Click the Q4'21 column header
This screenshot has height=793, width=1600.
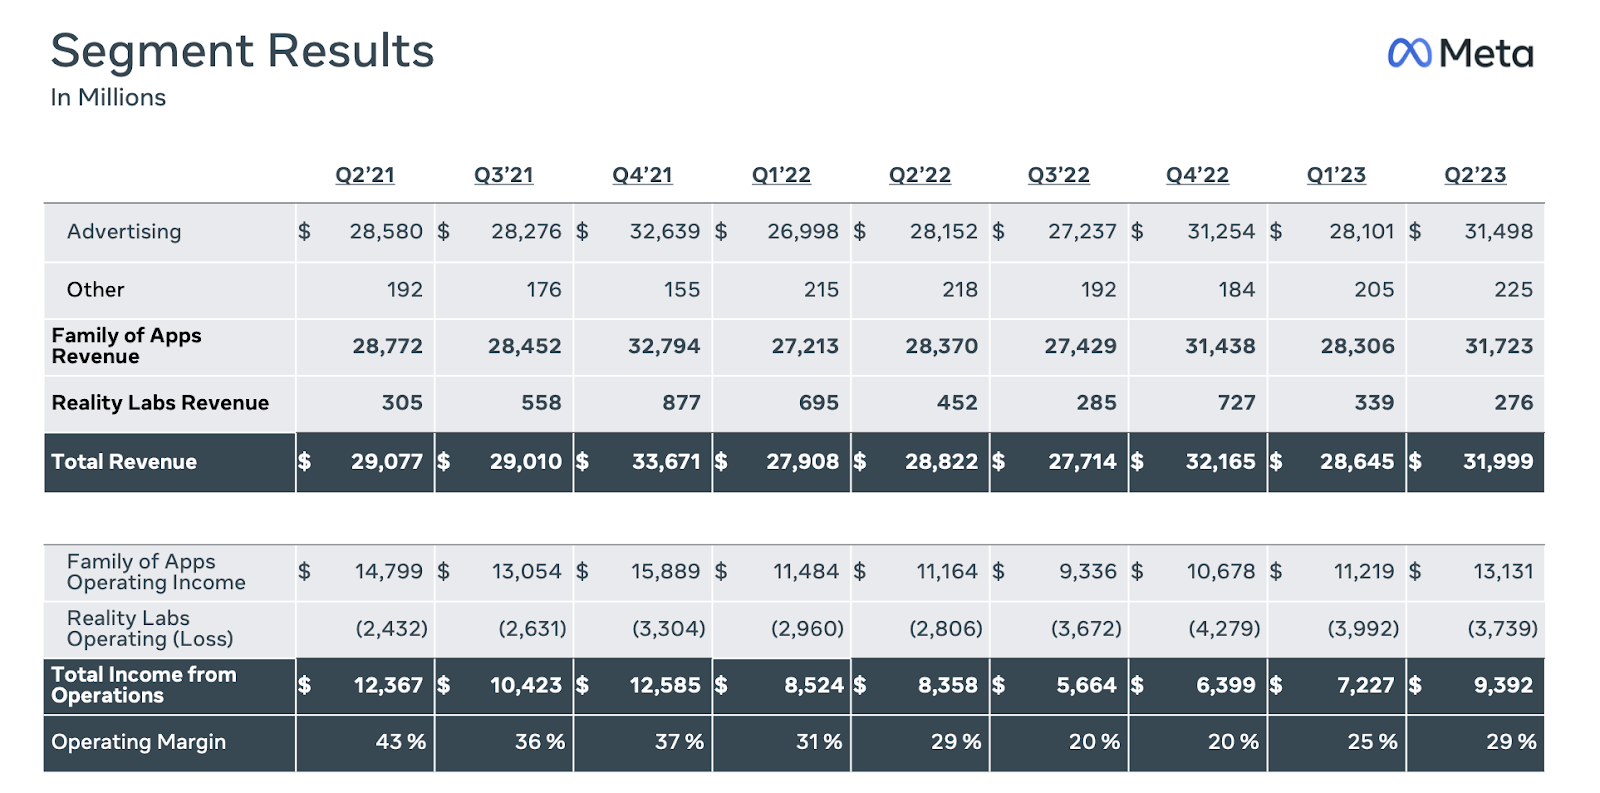[x=642, y=175]
